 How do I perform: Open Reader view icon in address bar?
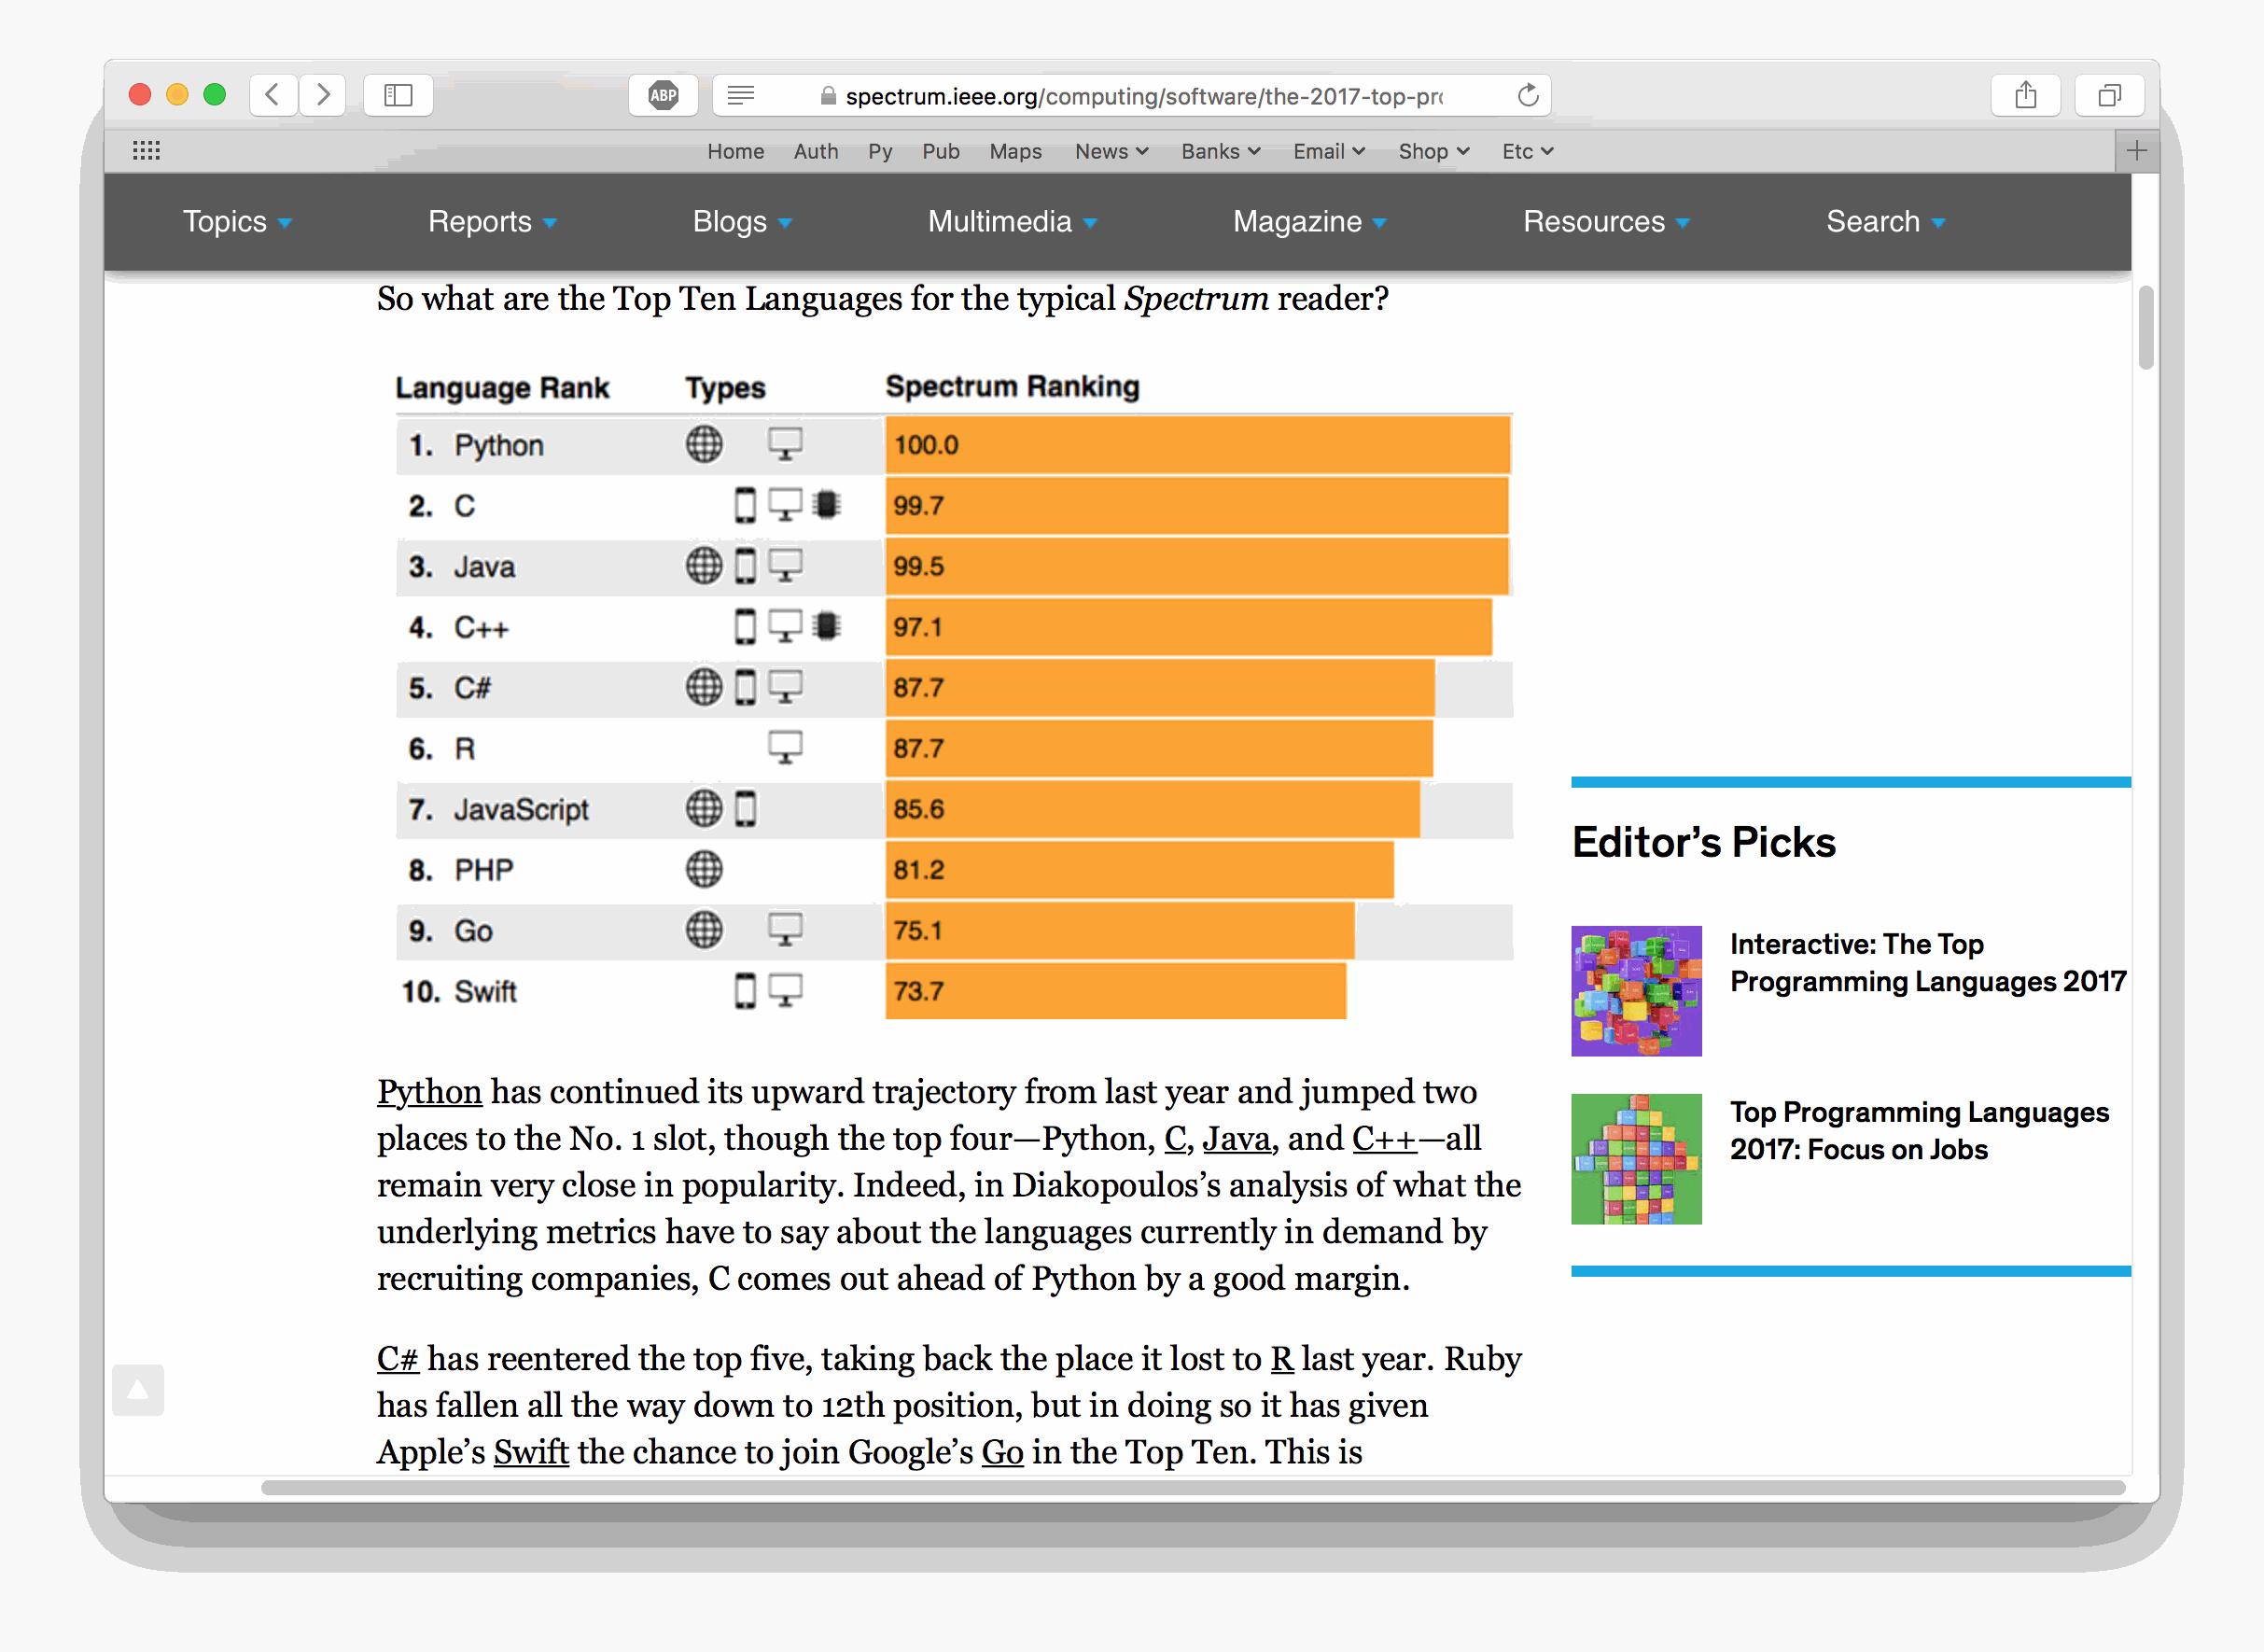click(741, 95)
